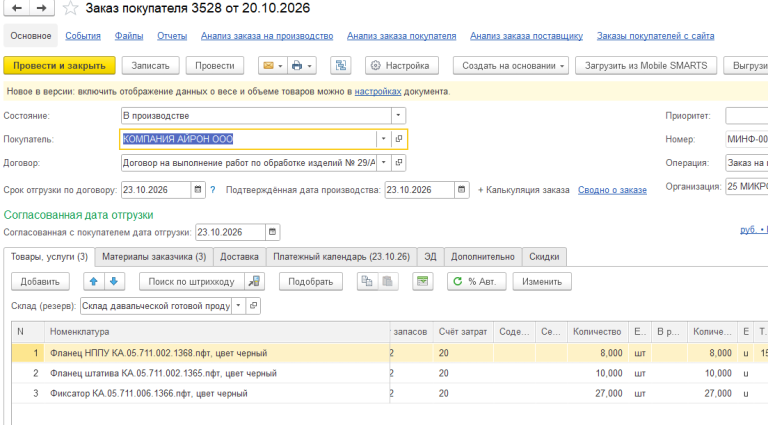Click Поиск по штрихкоду button
Screen dimensions: 768x425
pyautogui.click(x=192, y=282)
